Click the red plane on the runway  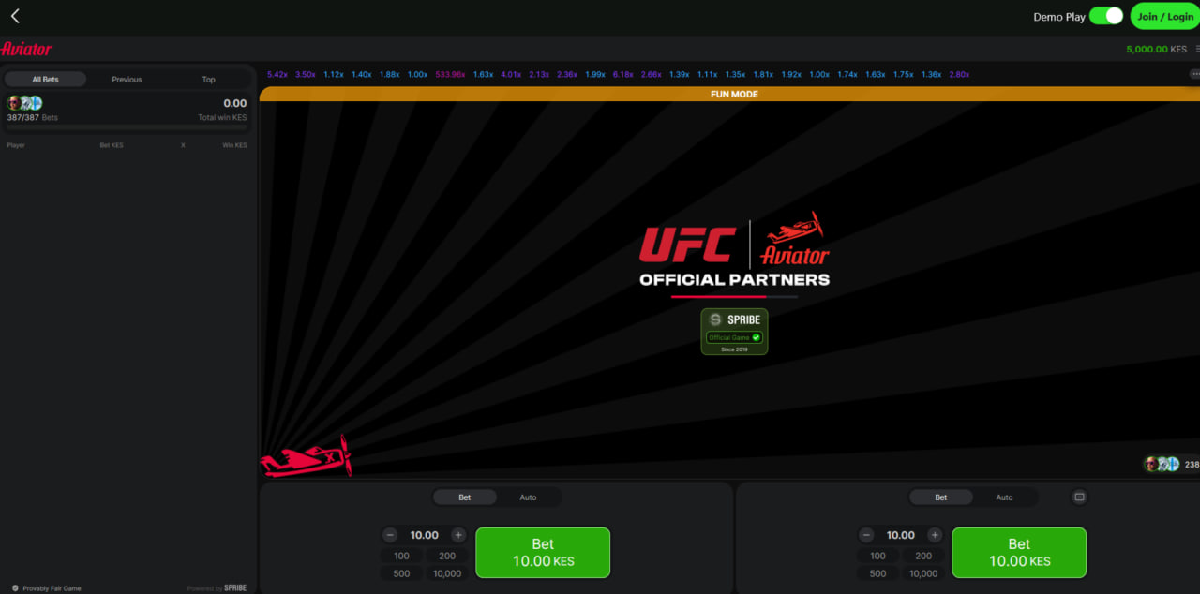[306, 459]
